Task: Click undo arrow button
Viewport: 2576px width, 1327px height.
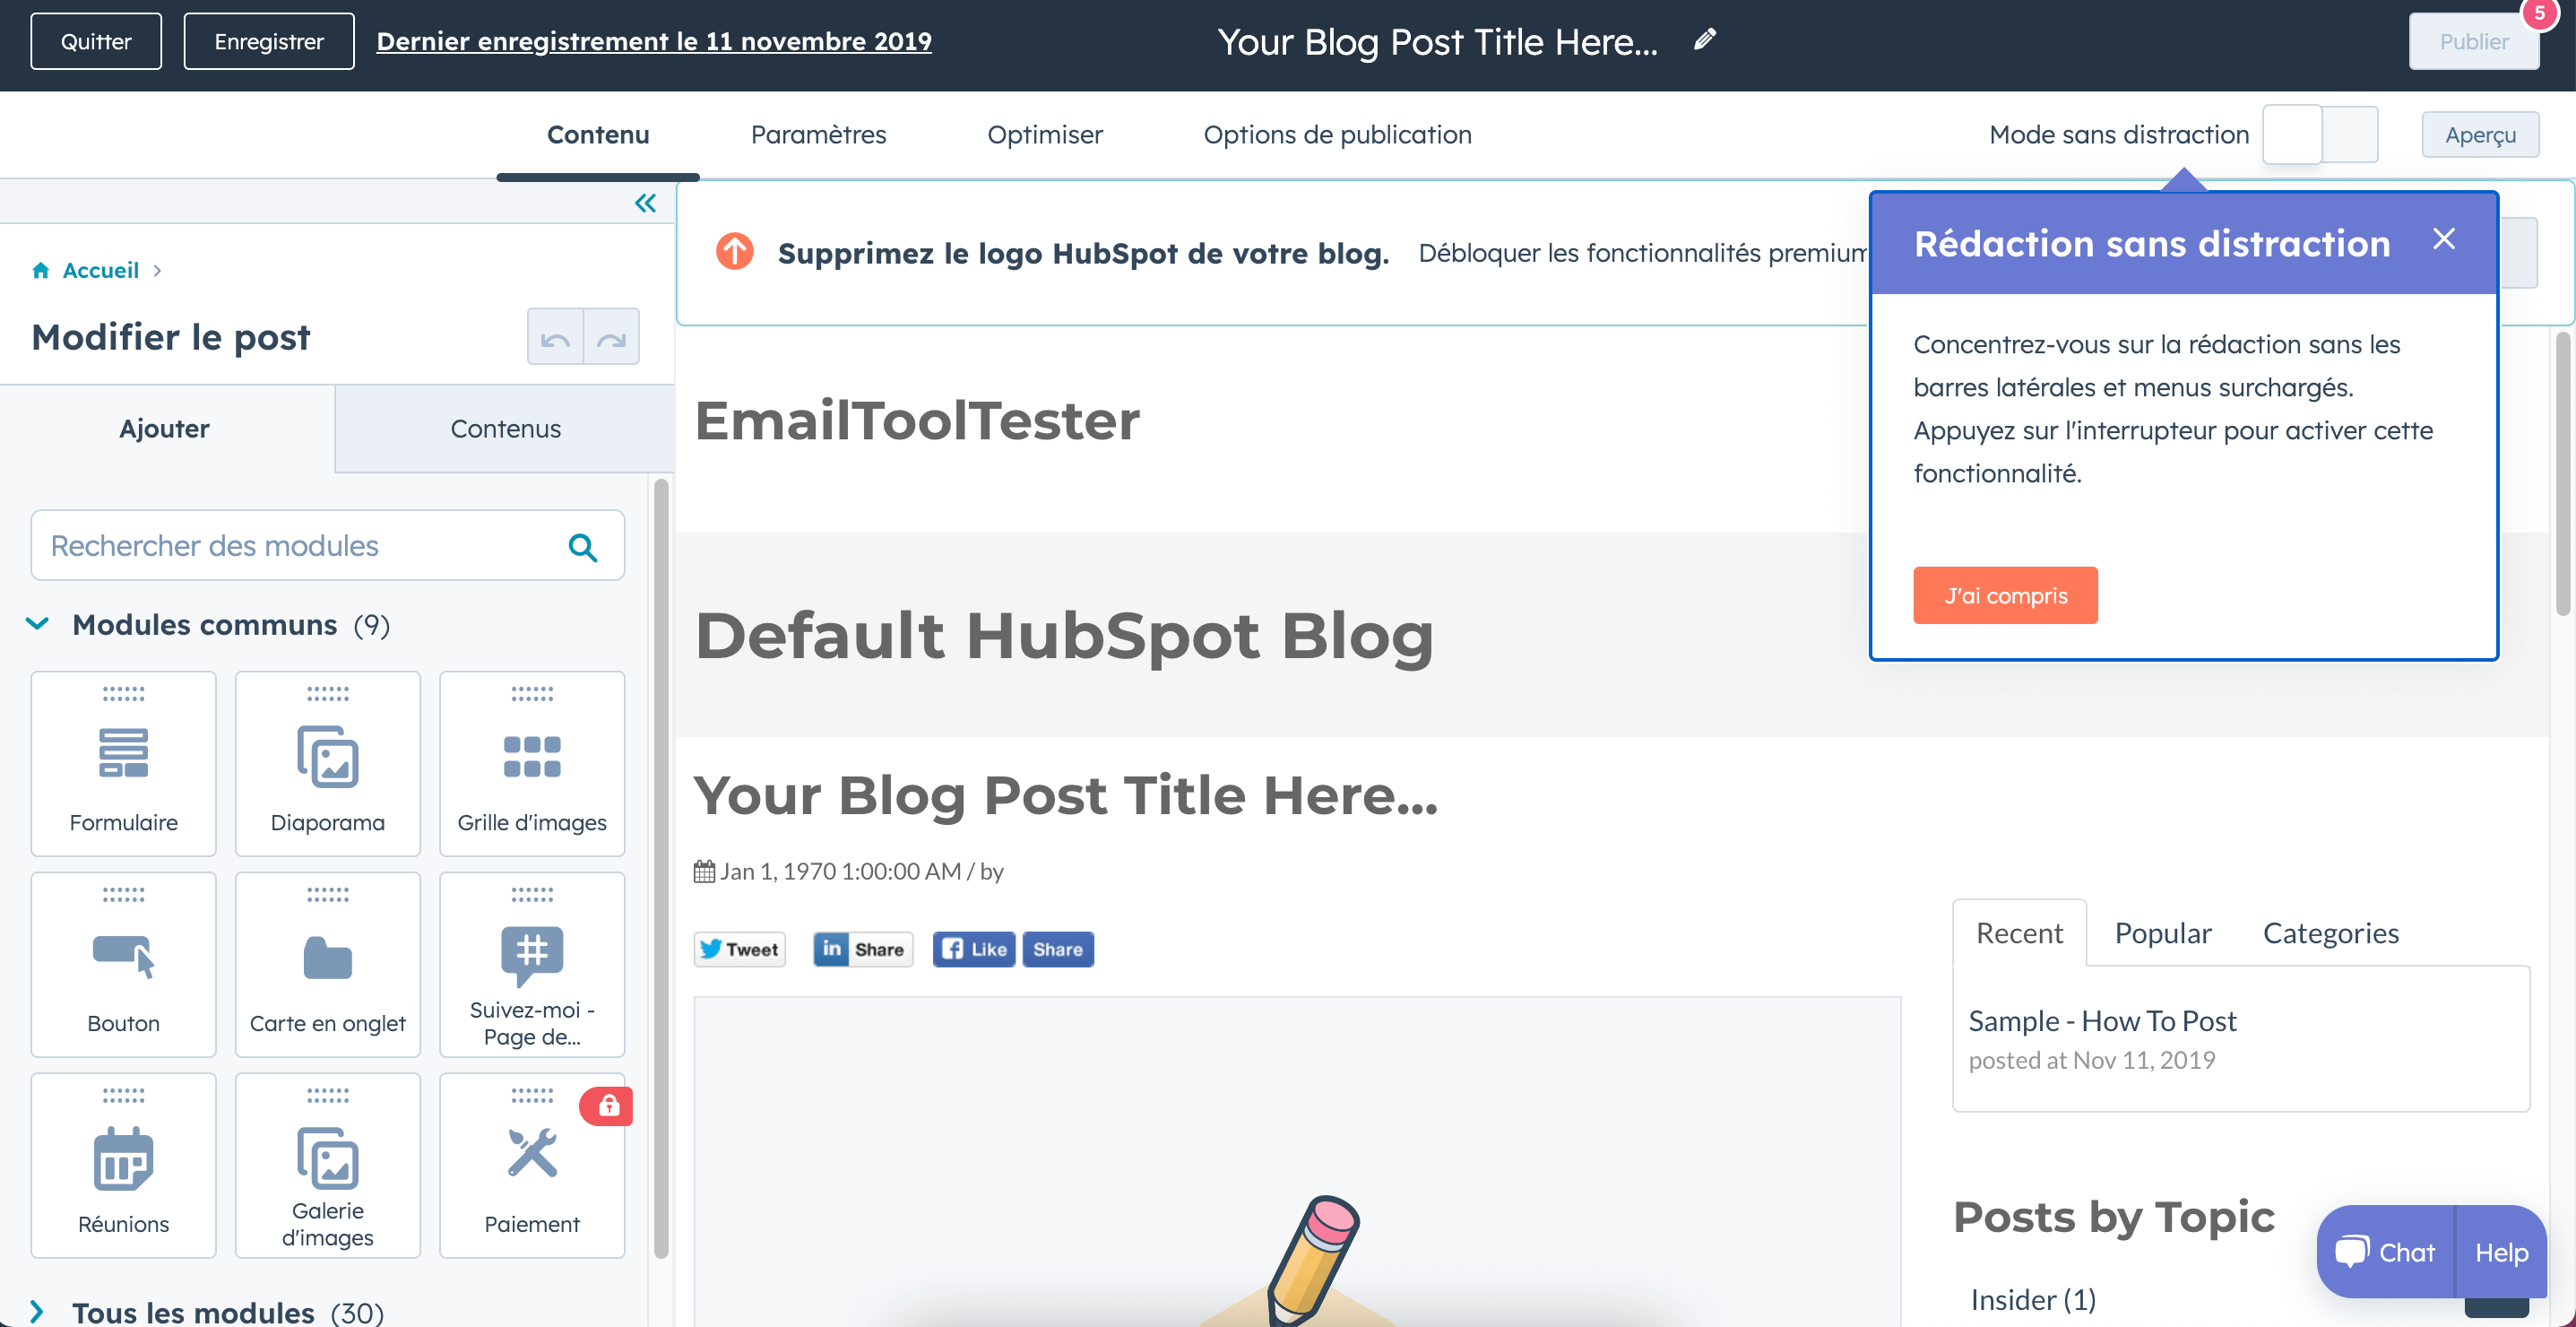Action: pyautogui.click(x=555, y=337)
